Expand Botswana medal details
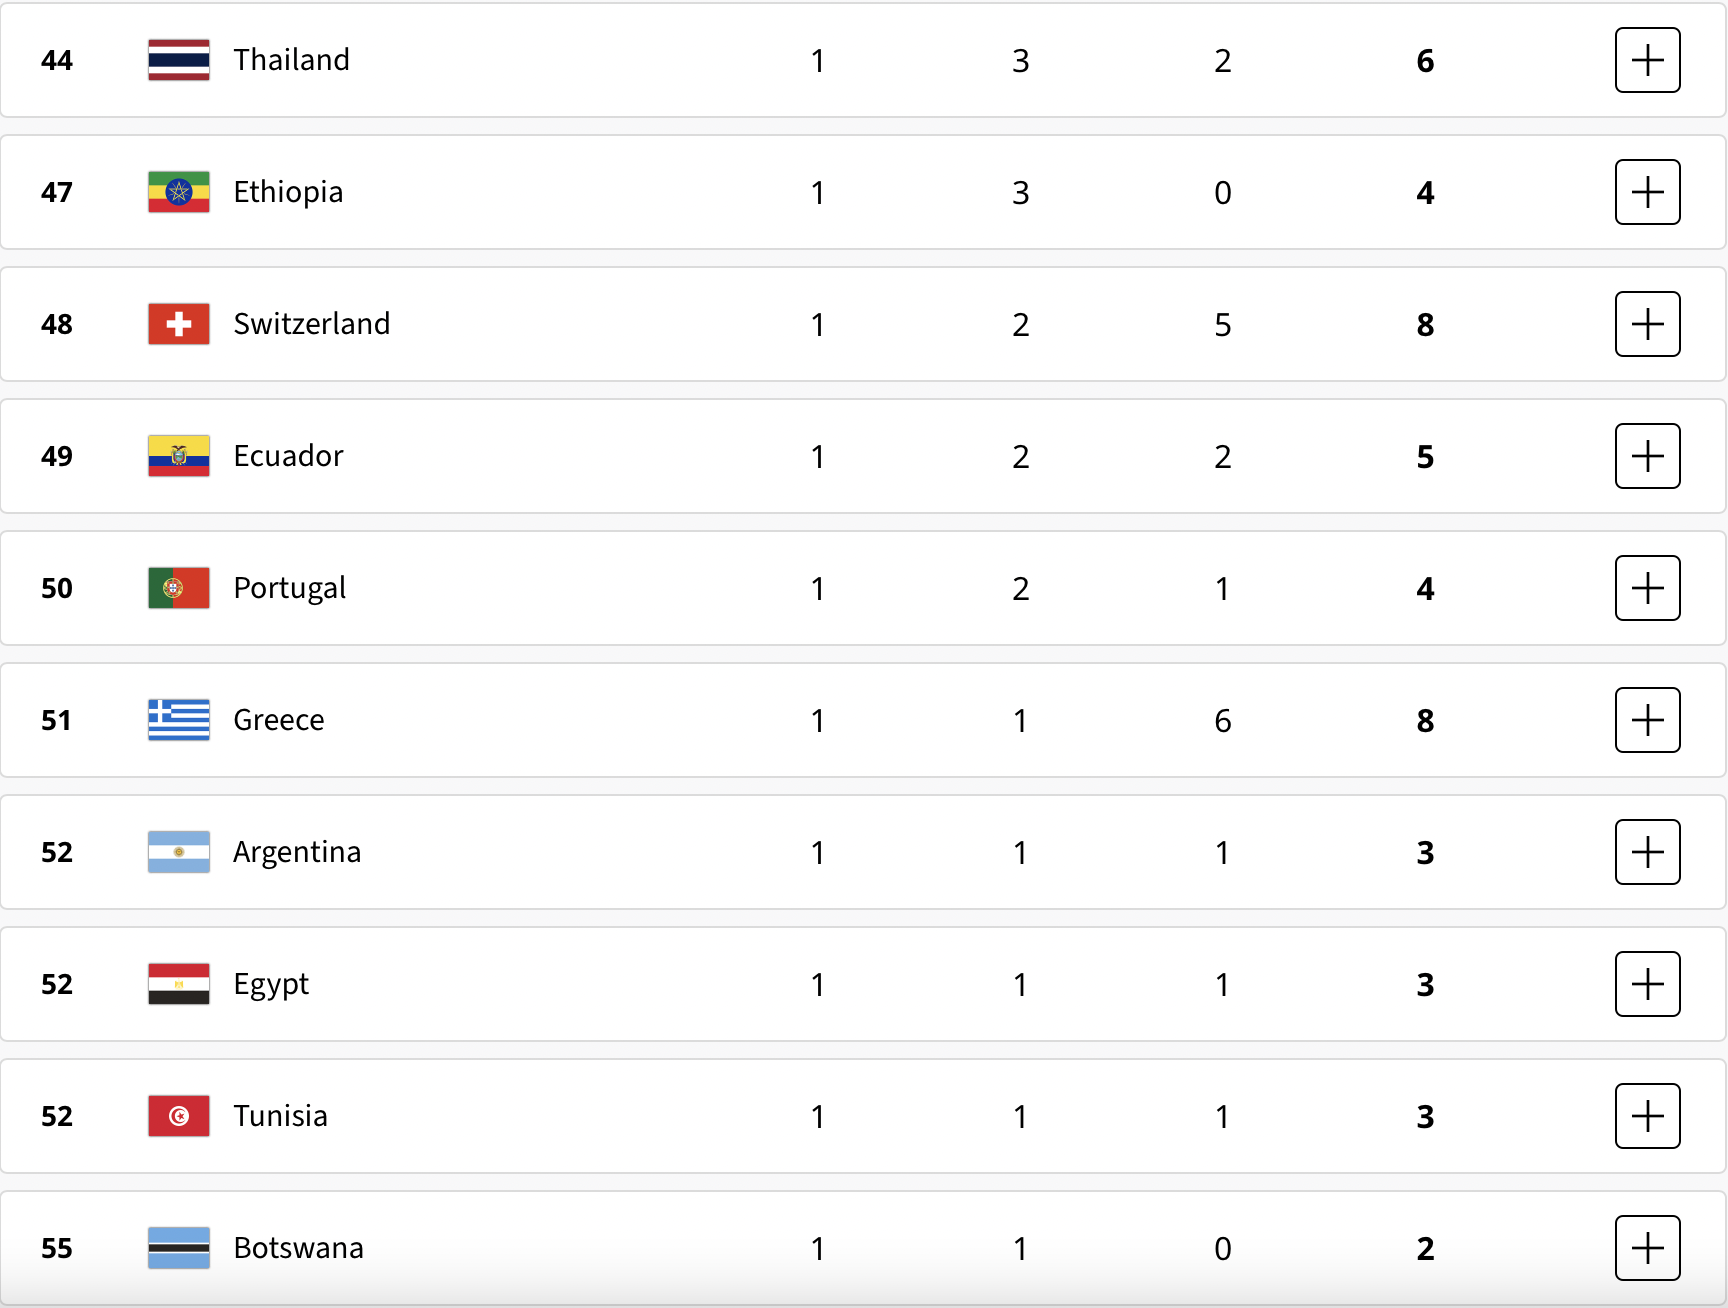Screen dimensions: 1728x1308 click(1647, 1248)
